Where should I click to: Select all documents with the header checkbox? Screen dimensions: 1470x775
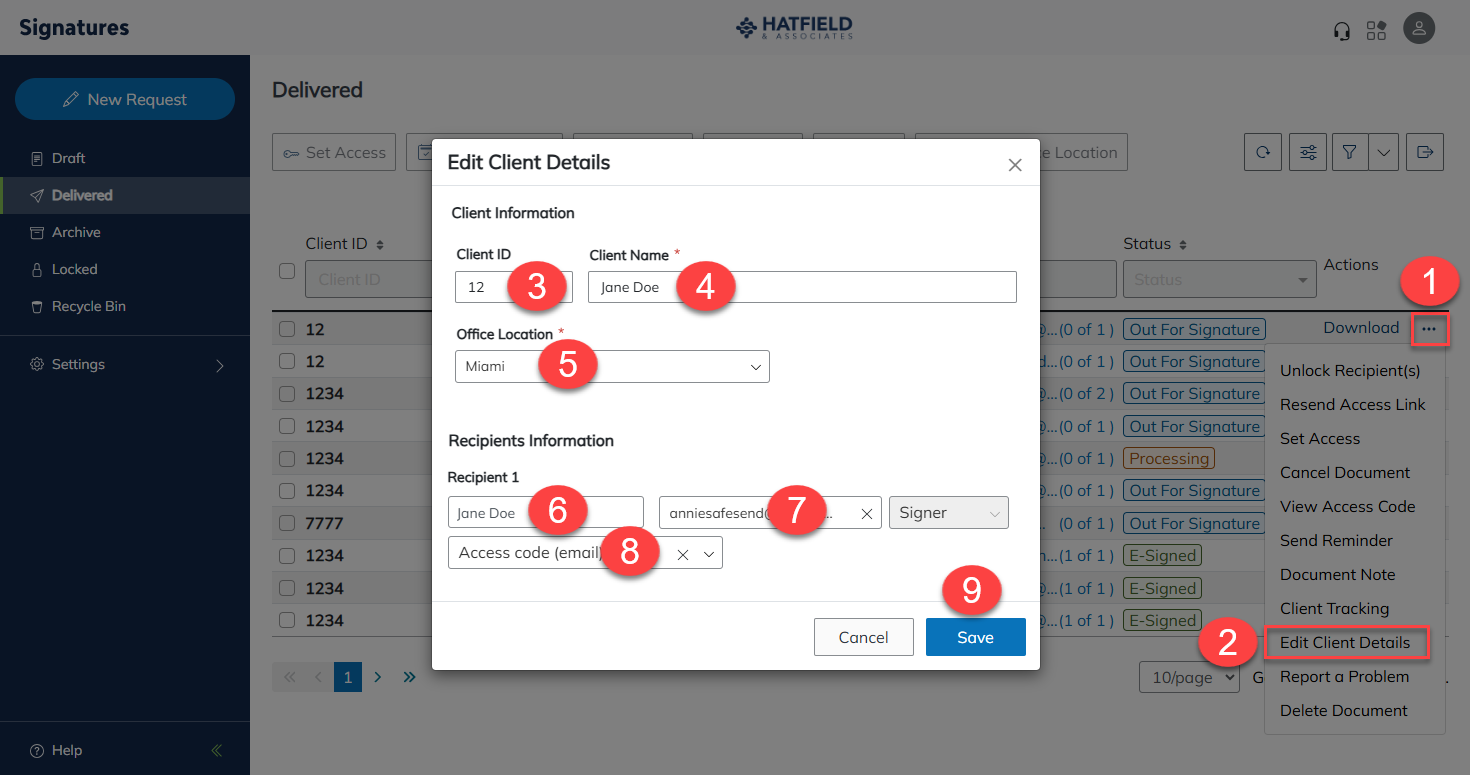pos(285,271)
